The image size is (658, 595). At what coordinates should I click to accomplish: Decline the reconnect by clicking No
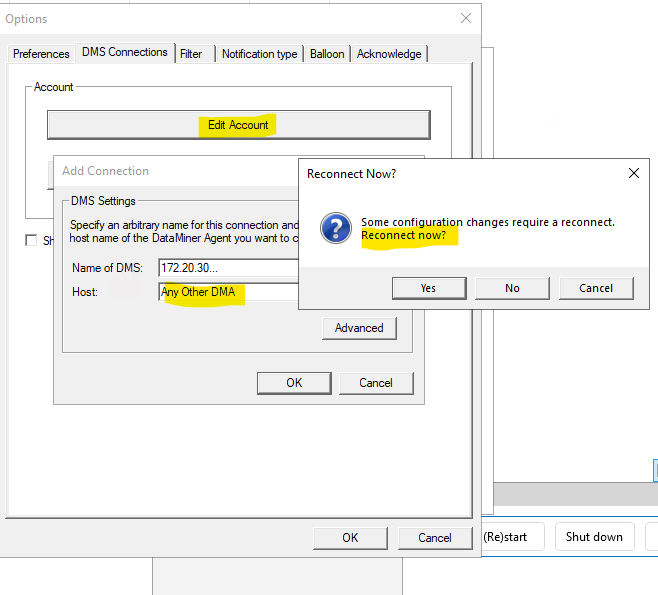pos(512,288)
